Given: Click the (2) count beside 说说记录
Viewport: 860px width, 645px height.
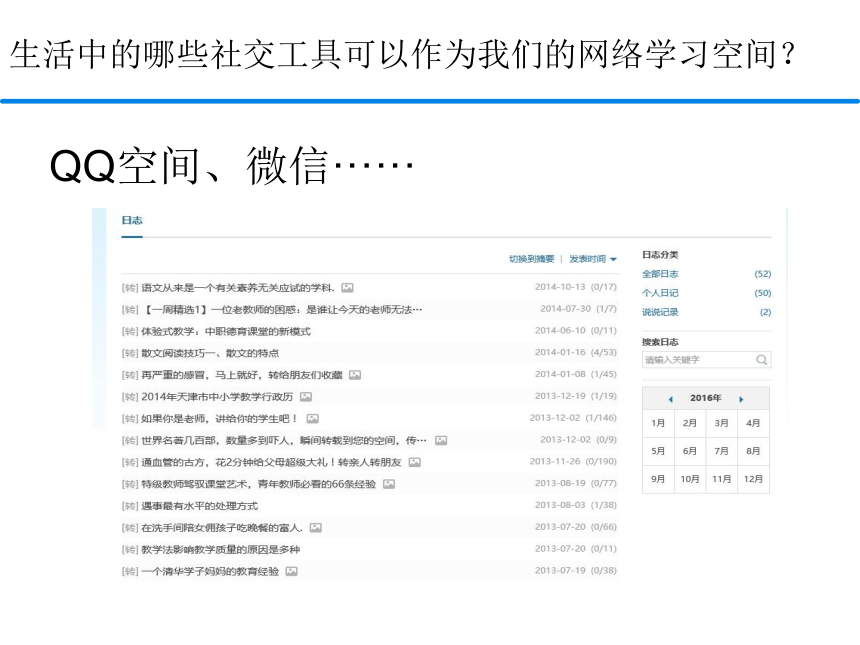Looking at the screenshot, I should tap(766, 312).
